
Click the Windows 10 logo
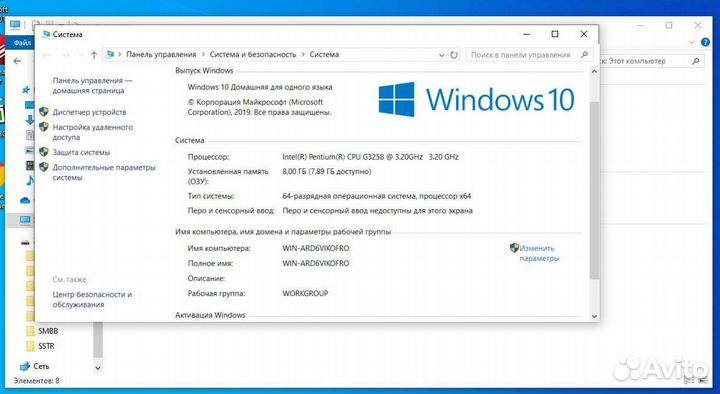click(x=476, y=100)
